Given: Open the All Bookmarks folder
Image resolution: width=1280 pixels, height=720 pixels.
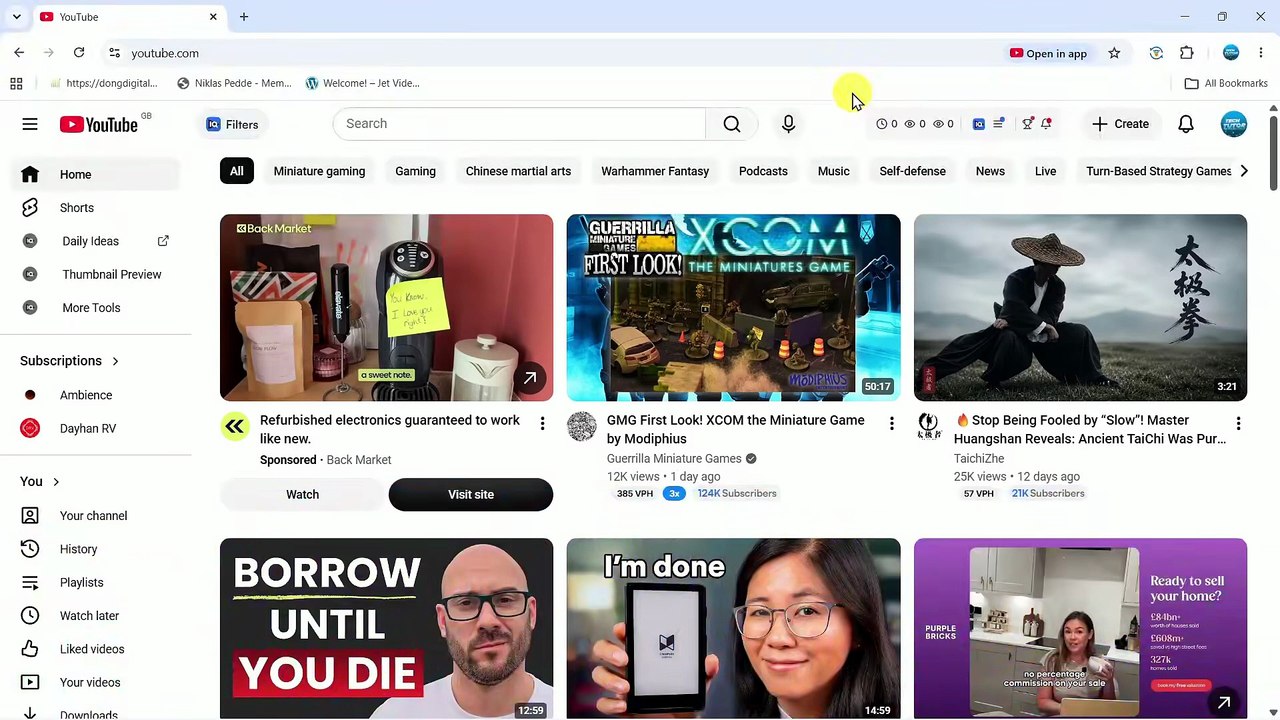Looking at the screenshot, I should [x=1226, y=83].
